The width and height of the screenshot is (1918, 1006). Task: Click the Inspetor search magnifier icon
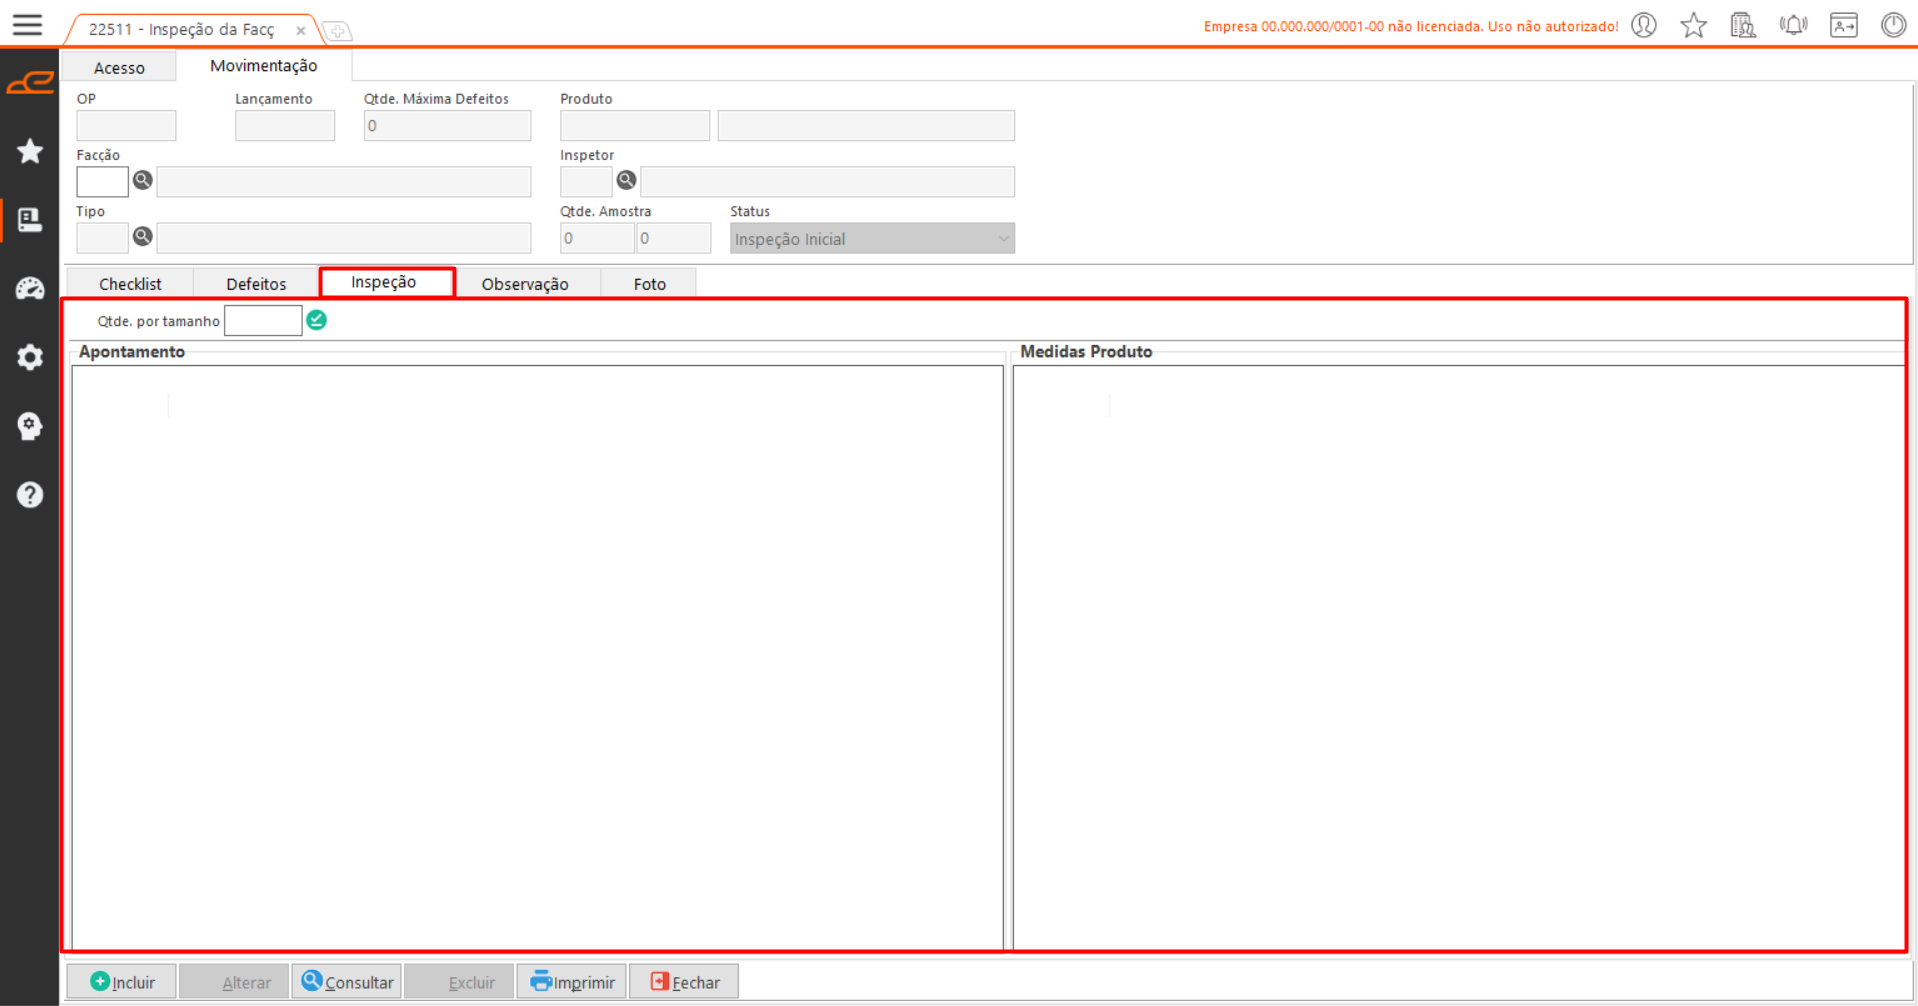(x=626, y=180)
